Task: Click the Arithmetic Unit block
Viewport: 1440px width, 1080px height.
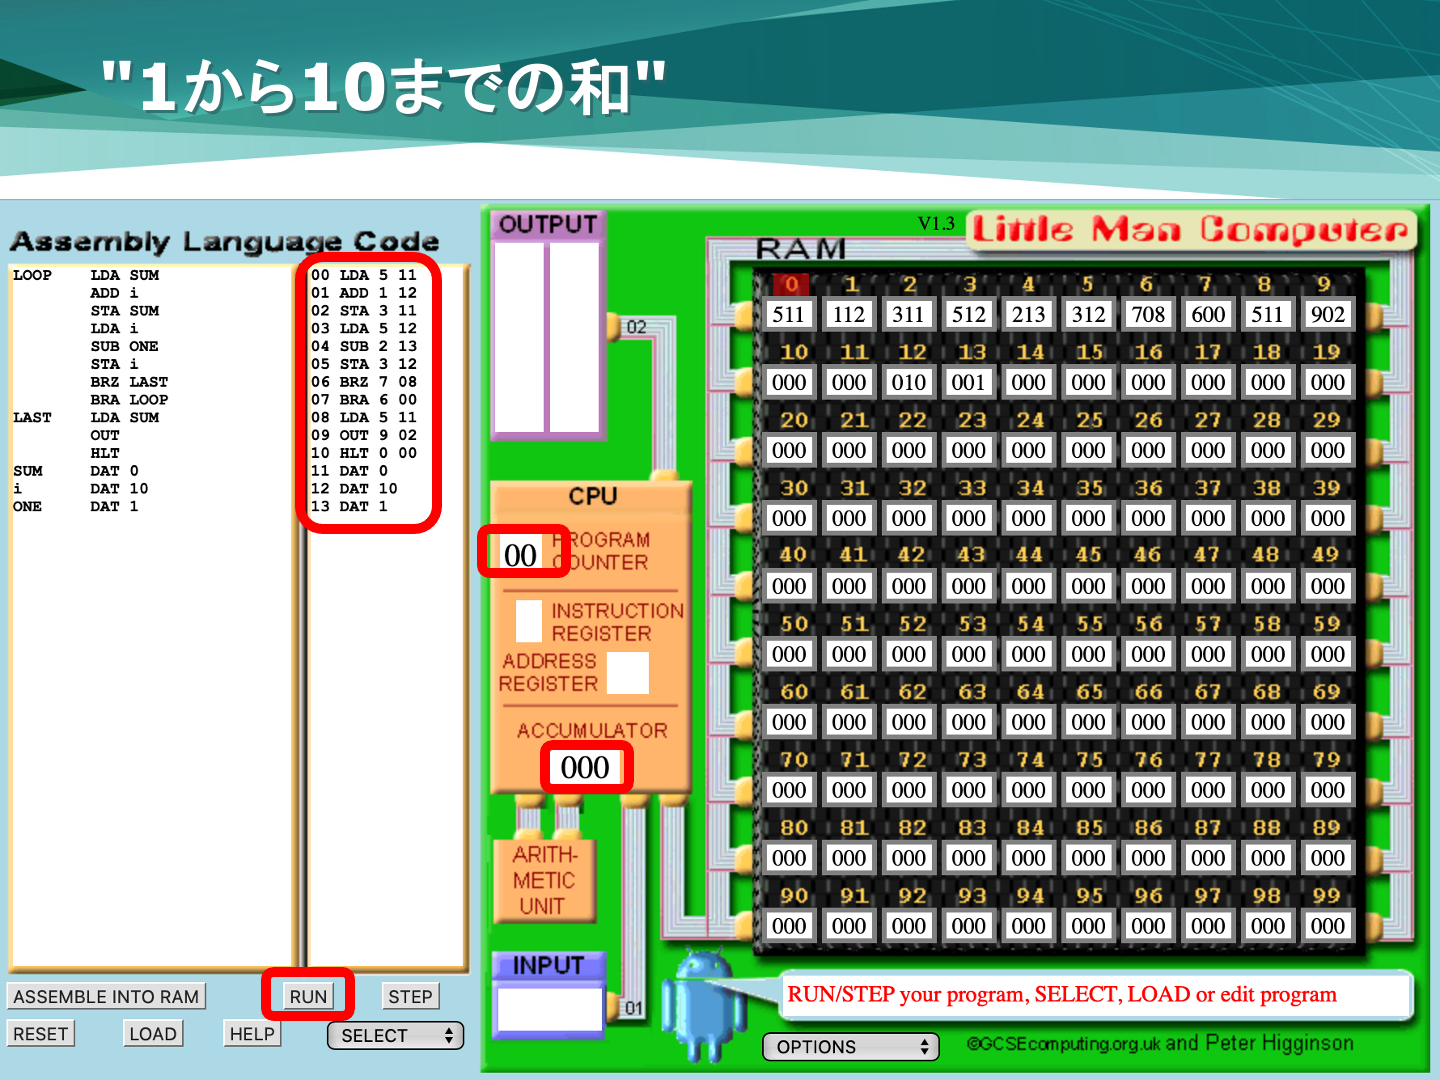Action: point(544,880)
